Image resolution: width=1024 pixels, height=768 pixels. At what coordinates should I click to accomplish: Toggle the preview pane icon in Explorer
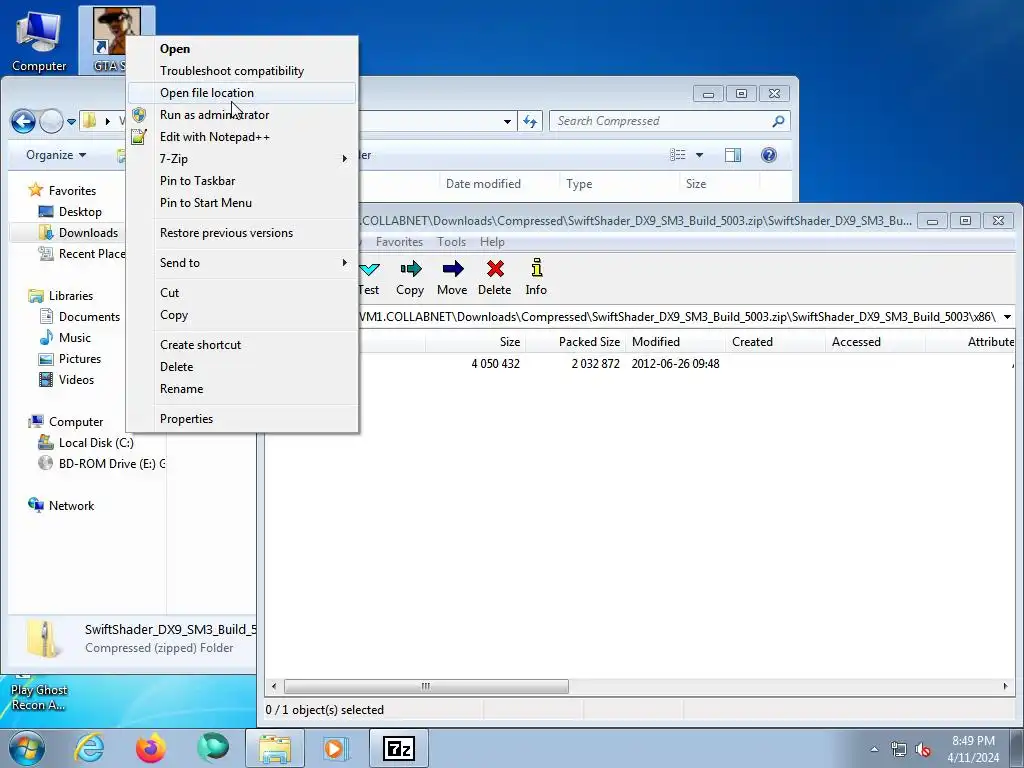[x=733, y=155]
